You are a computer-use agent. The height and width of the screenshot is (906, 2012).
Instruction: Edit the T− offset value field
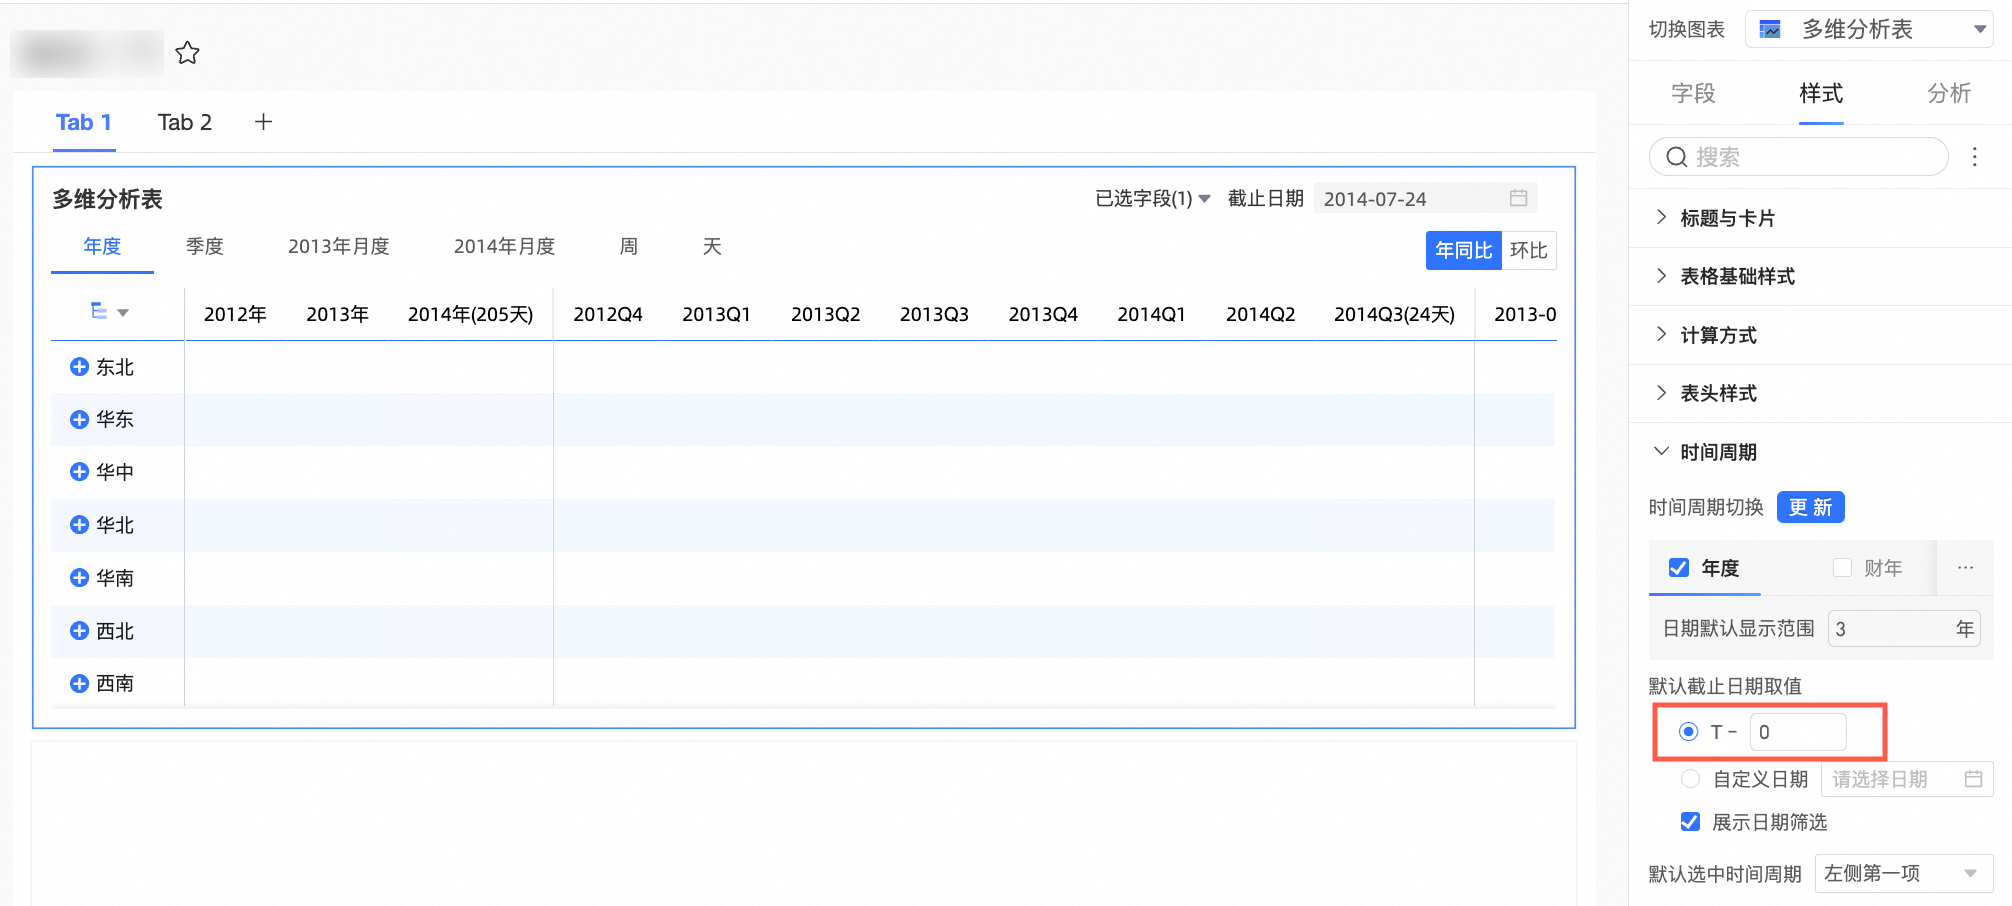click(x=1798, y=732)
